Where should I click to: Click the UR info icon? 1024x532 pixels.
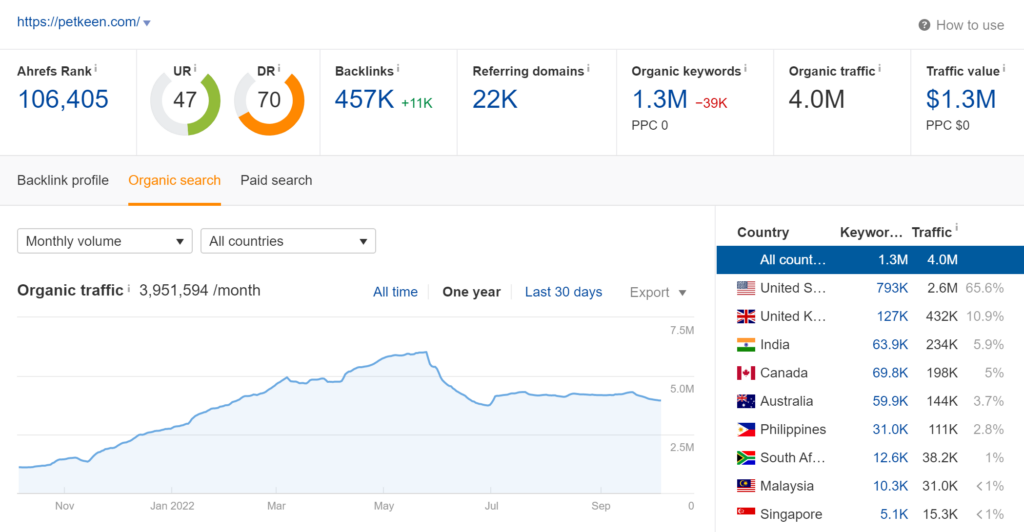point(195,68)
